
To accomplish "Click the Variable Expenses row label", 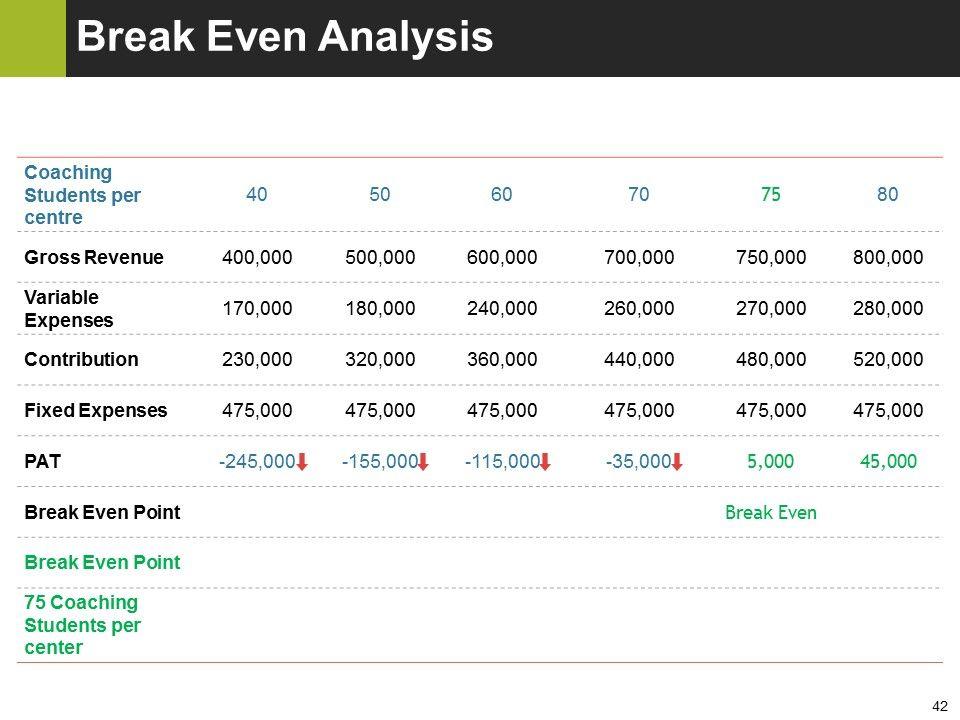I will 69,309.
